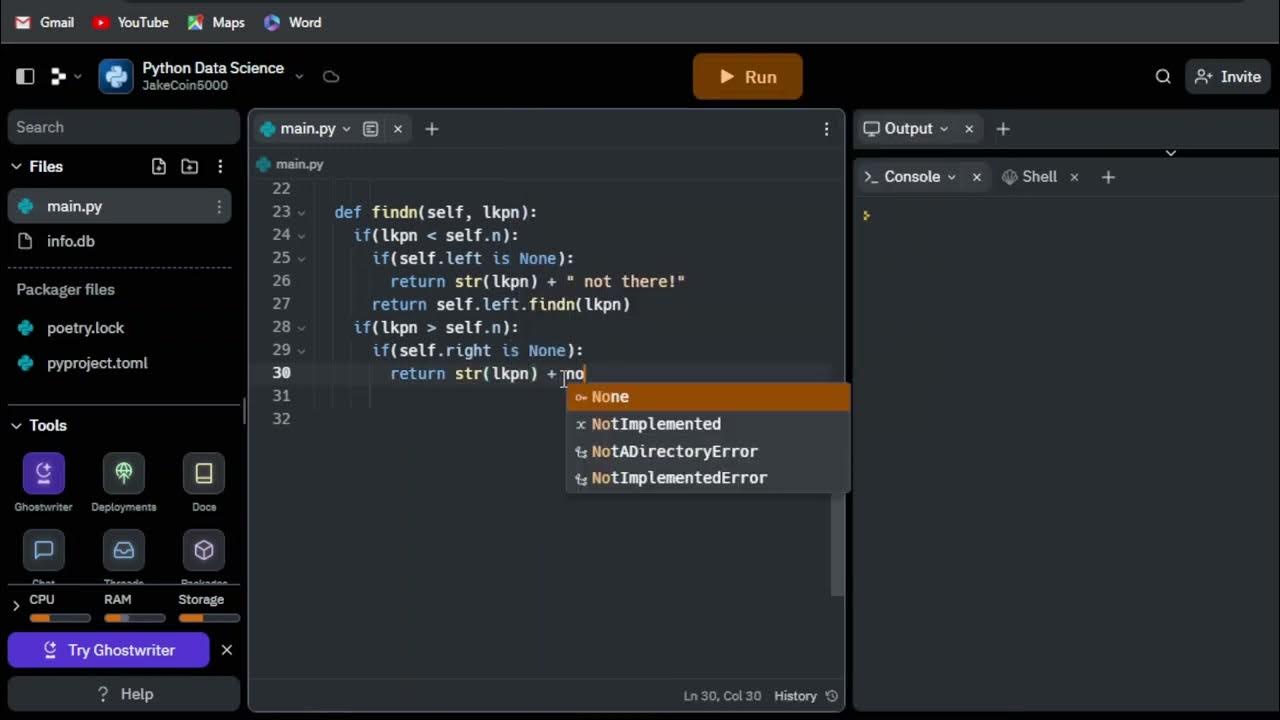The width and height of the screenshot is (1280, 720).
Task: Click the RAM usage bar
Action: coord(134,618)
